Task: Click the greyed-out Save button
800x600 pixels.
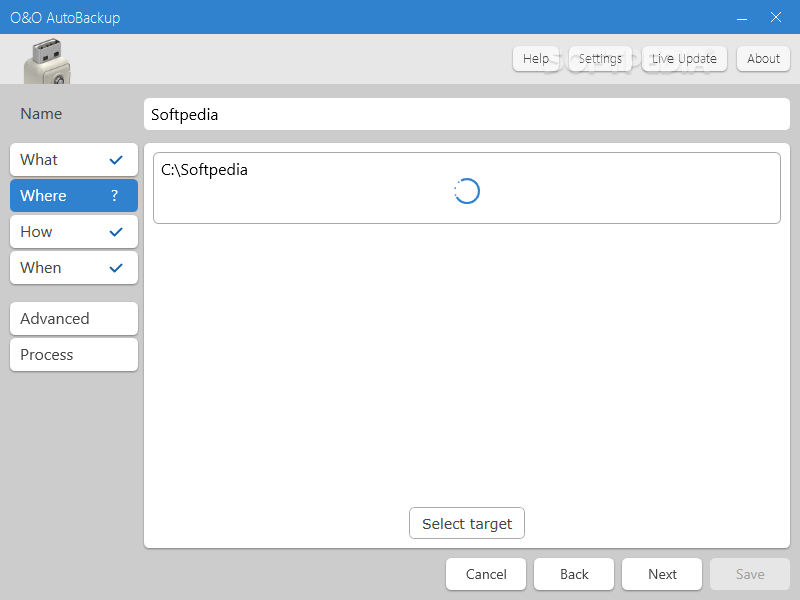Action: pos(750,574)
